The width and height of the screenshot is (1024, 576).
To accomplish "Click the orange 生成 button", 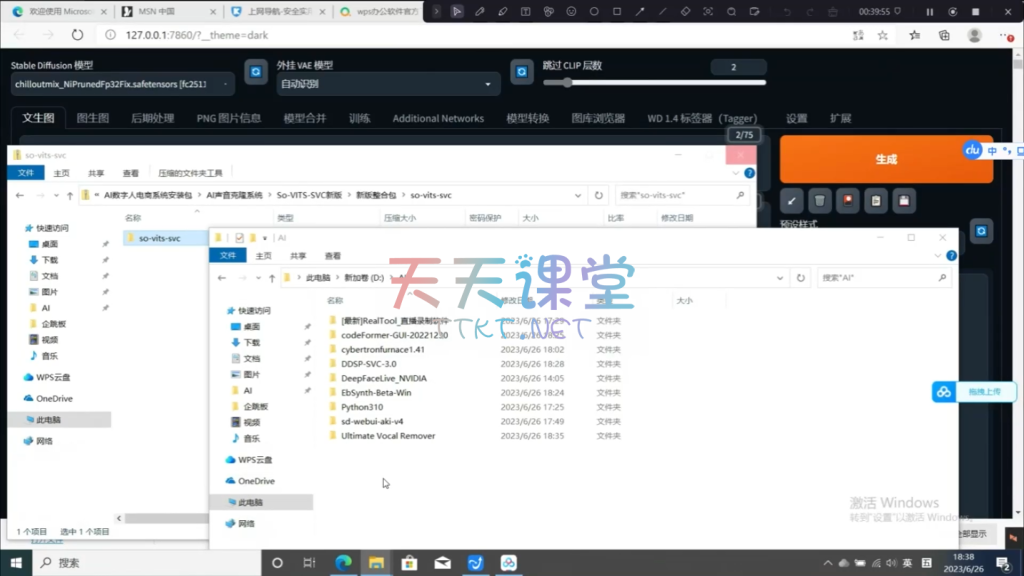I will click(886, 159).
